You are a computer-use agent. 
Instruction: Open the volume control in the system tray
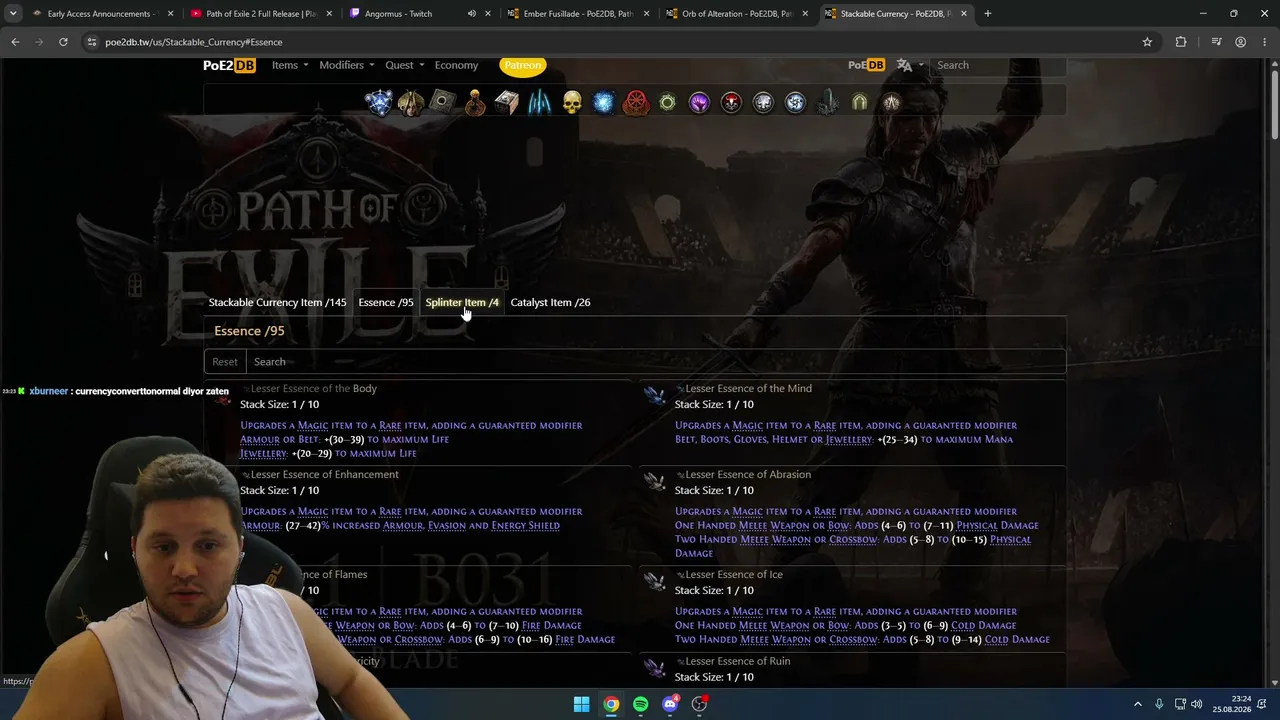[x=1197, y=704]
